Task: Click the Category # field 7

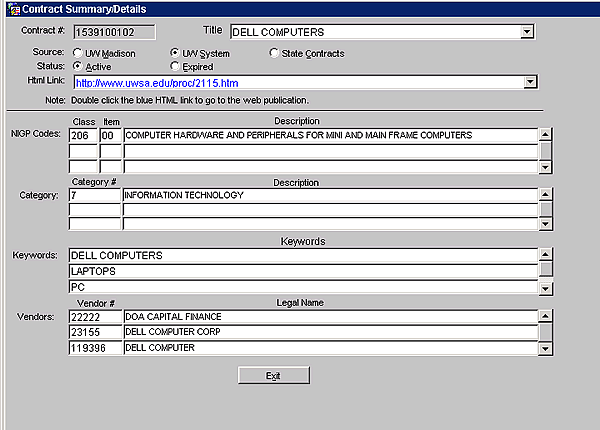Action: (x=95, y=195)
